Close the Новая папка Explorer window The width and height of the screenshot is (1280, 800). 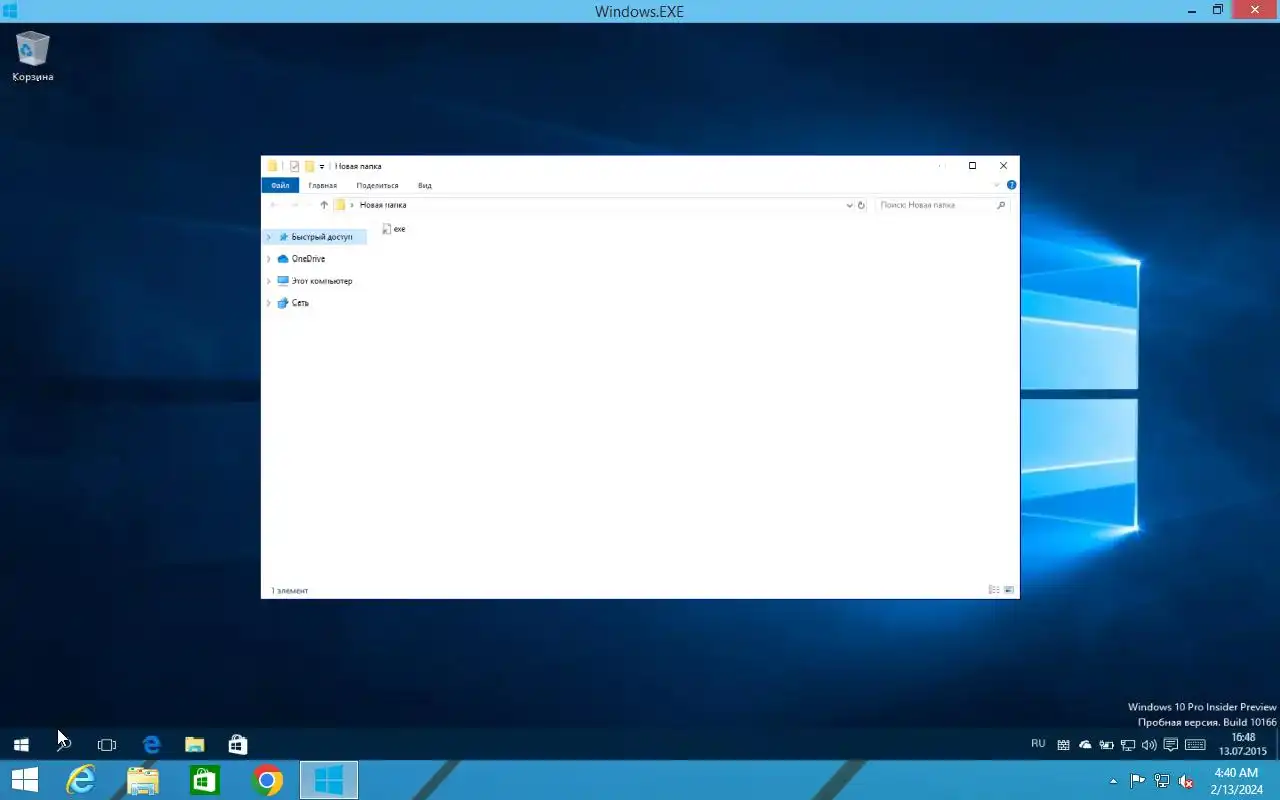click(x=1003, y=166)
